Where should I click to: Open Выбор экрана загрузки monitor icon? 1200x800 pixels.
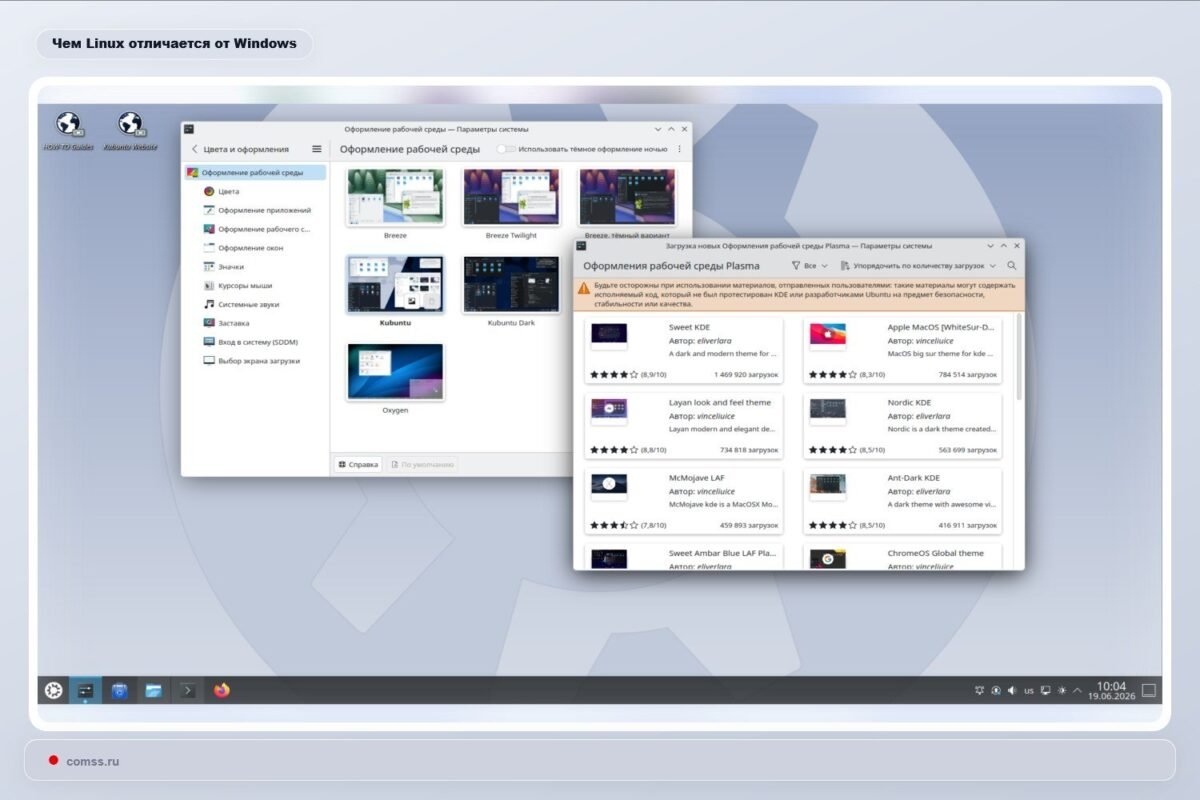(208, 361)
